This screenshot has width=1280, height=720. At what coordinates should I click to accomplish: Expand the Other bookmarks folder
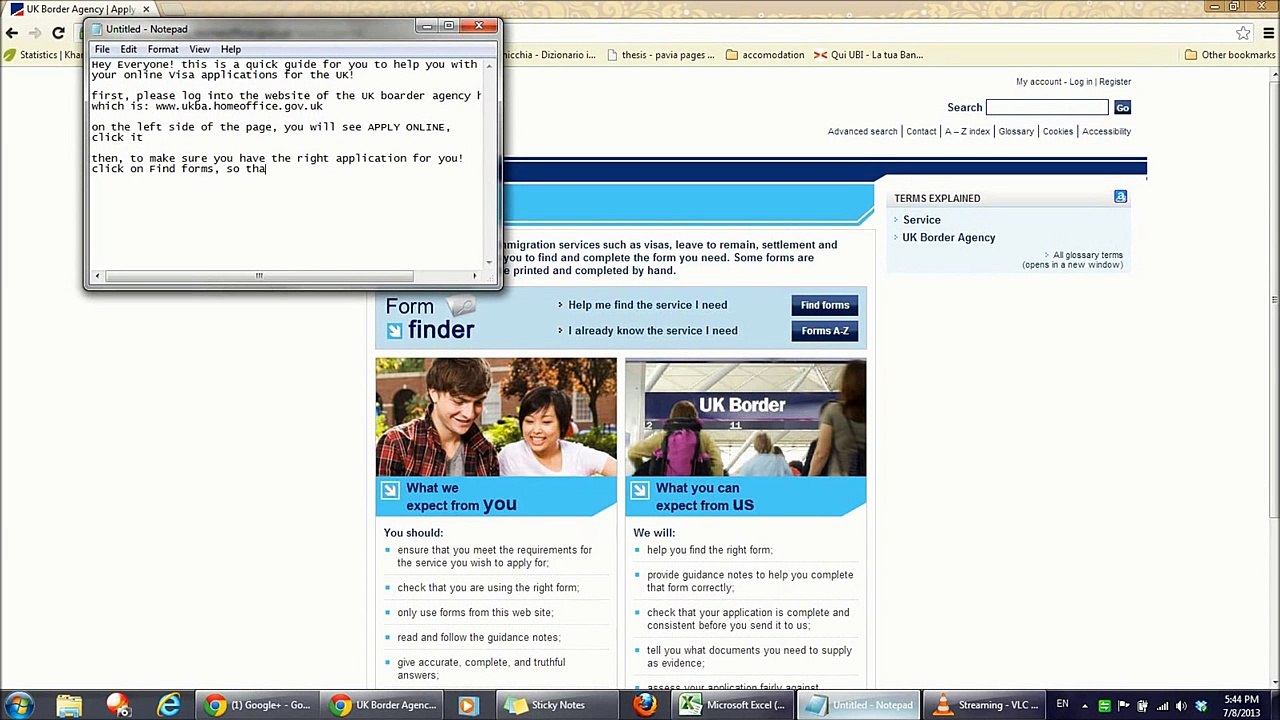[1230, 55]
